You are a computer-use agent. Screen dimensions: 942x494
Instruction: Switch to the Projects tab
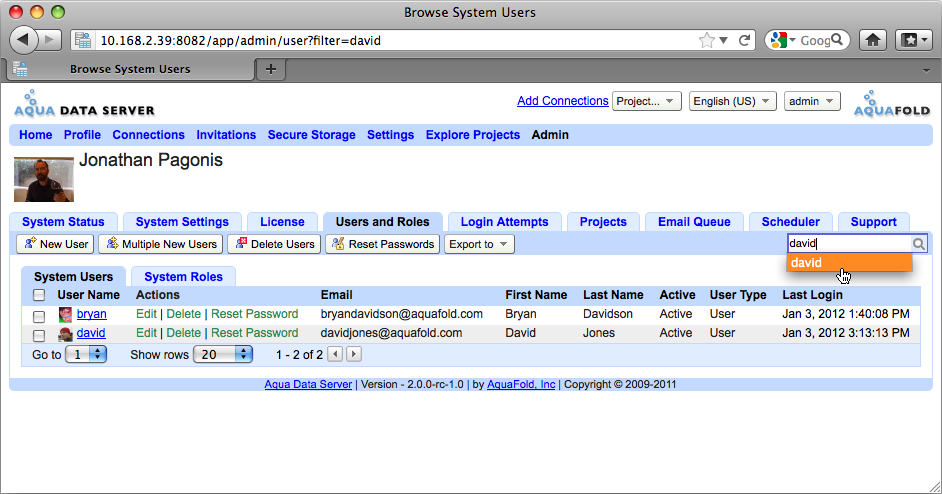pos(603,222)
